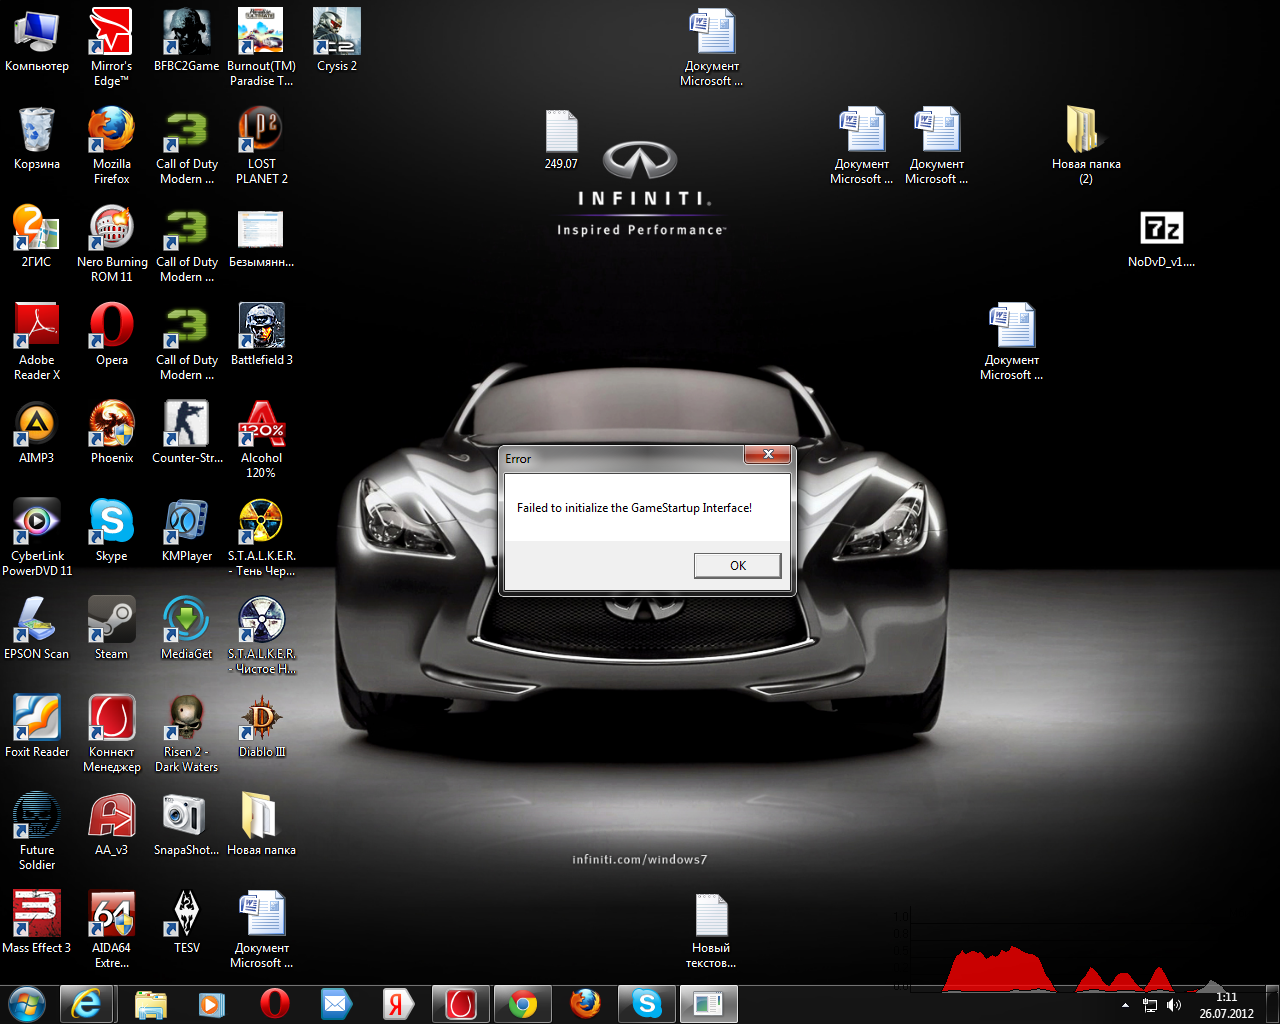
Task: Select the Crysis 2 shortcut
Action: (x=337, y=40)
